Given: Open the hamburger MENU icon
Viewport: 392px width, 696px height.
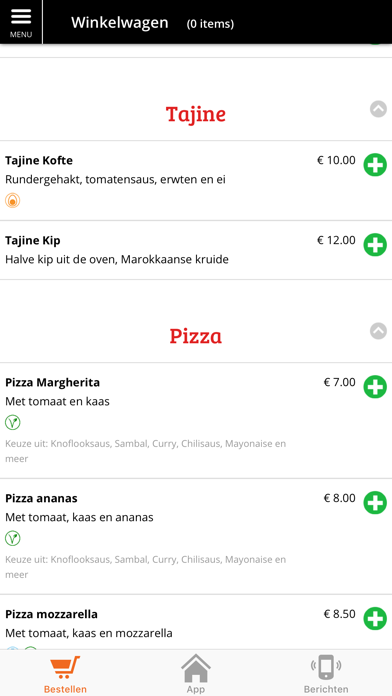Looking at the screenshot, I should [21, 22].
